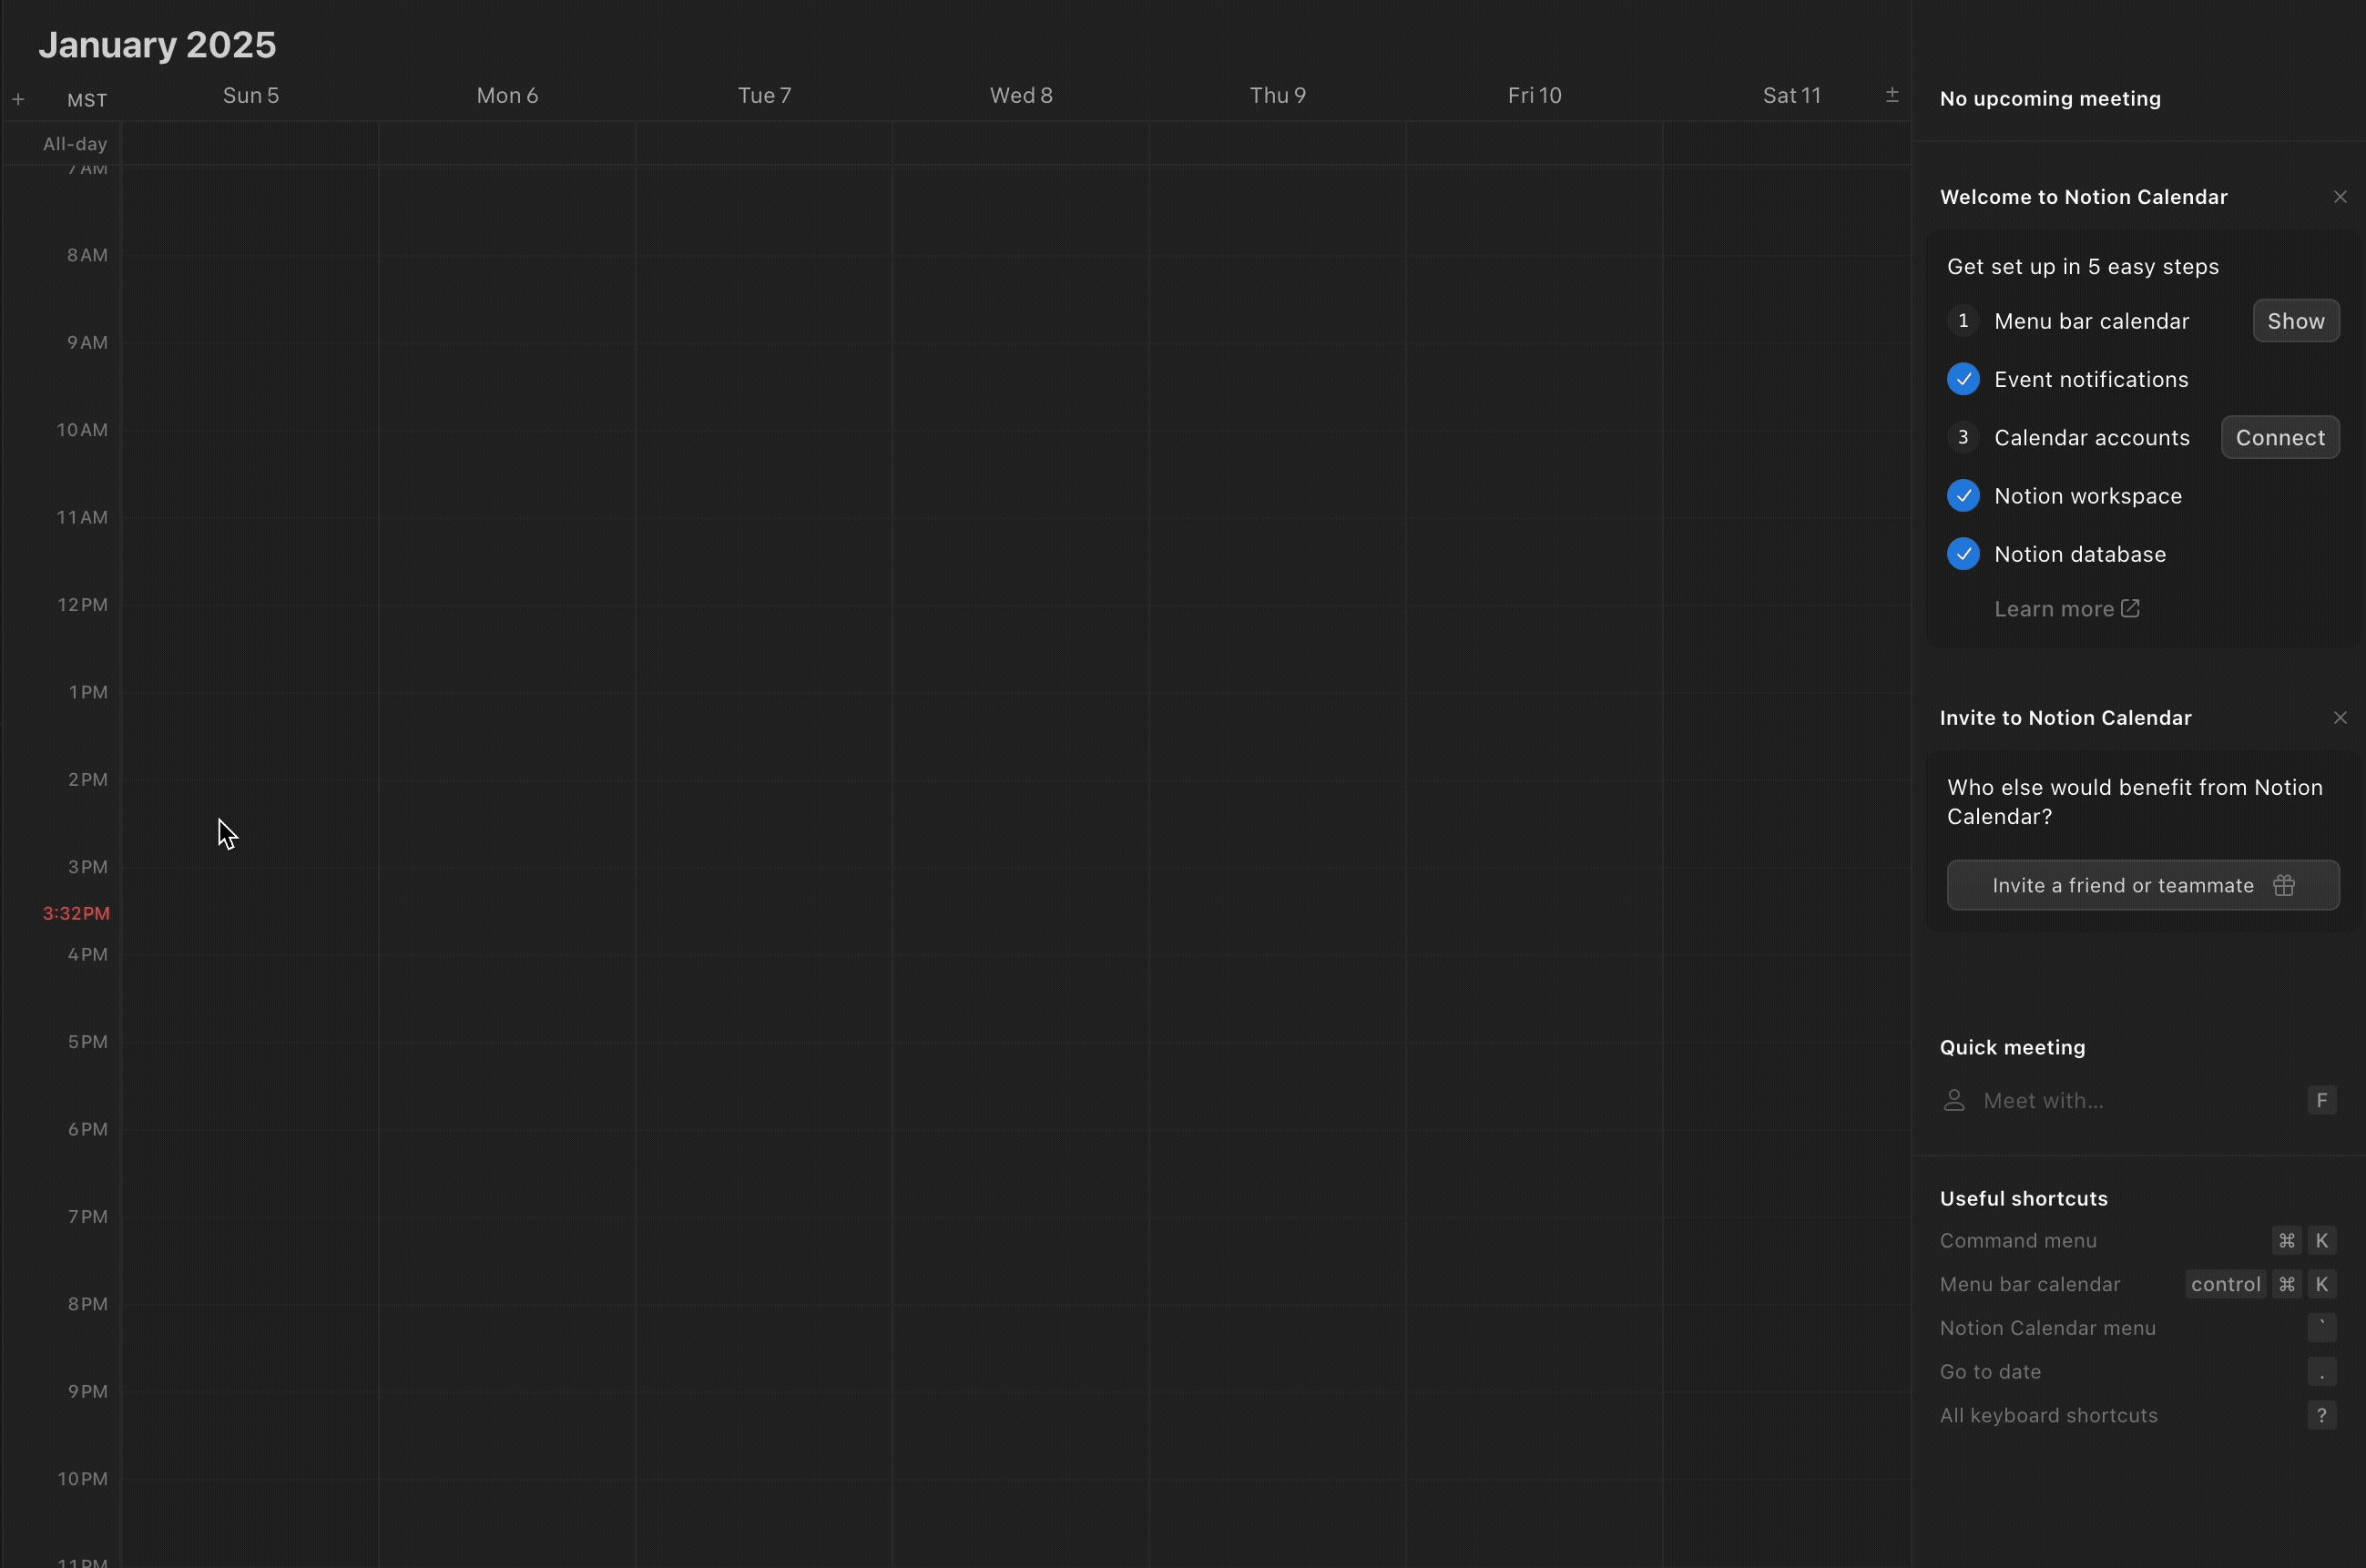Click the question mark key badge
This screenshot has width=2366, height=1568.
(2321, 1416)
